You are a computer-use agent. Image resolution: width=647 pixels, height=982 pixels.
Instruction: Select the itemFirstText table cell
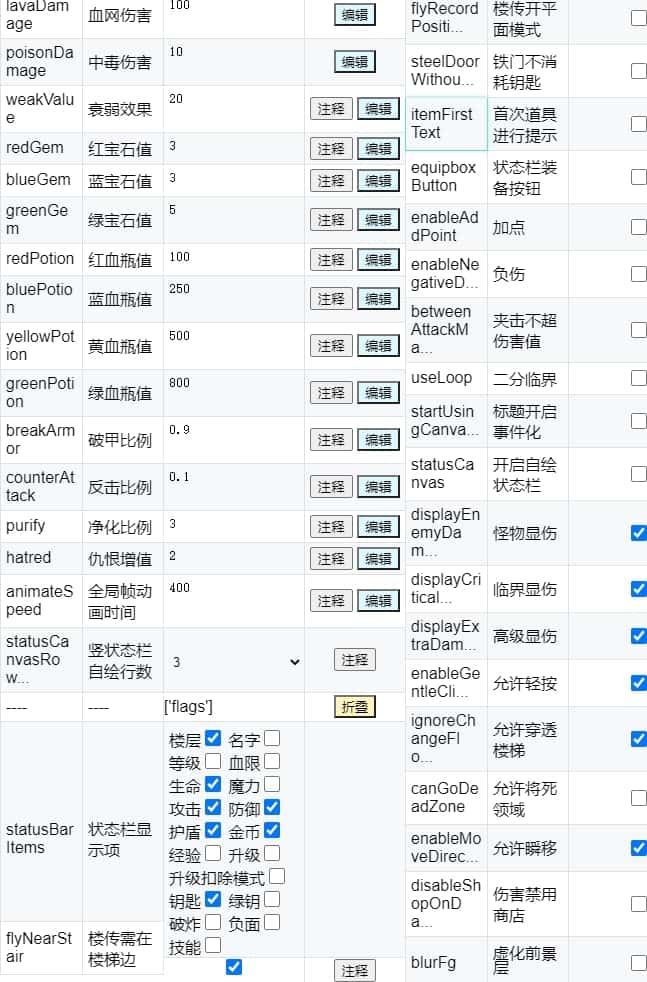coord(446,124)
